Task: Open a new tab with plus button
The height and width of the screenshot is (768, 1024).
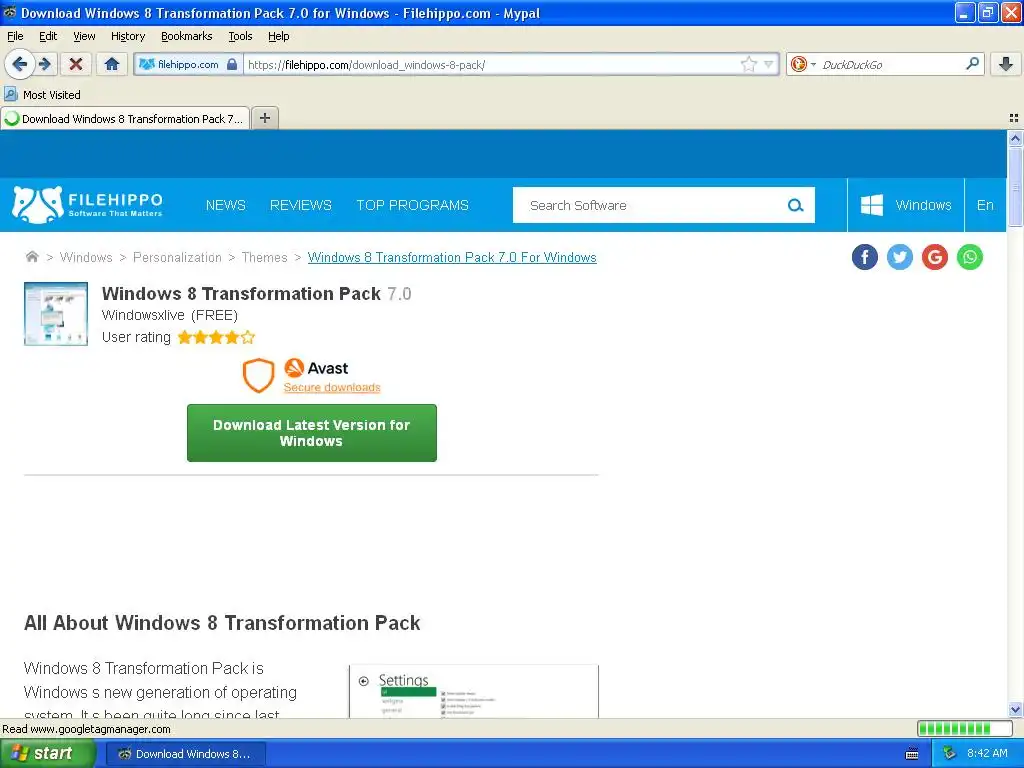Action: click(x=264, y=118)
